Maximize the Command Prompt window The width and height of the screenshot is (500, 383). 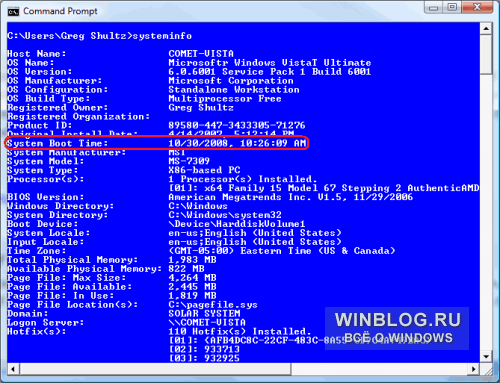[452, 7]
